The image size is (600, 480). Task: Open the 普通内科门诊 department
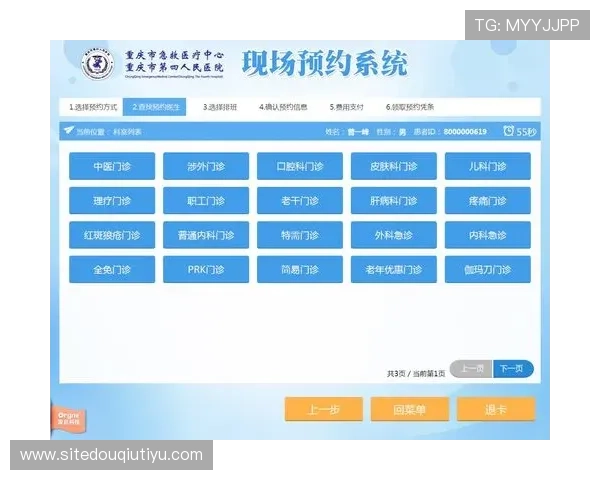206,235
